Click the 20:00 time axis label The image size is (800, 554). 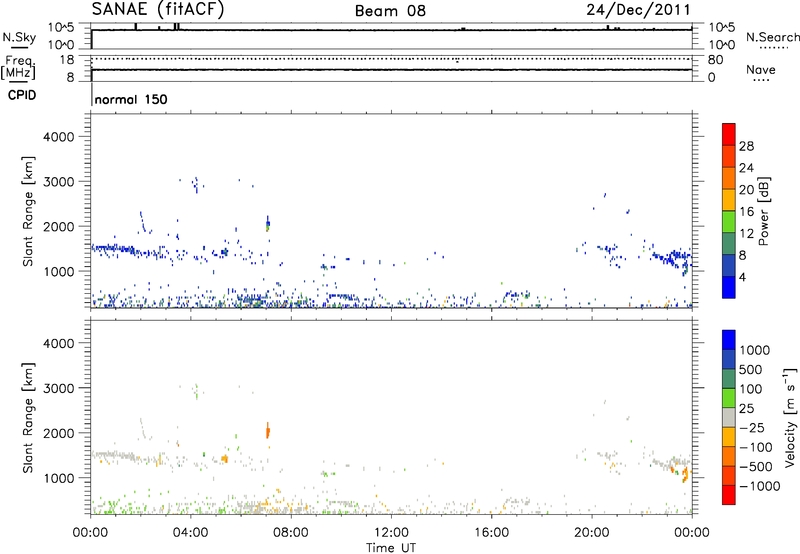(592, 533)
